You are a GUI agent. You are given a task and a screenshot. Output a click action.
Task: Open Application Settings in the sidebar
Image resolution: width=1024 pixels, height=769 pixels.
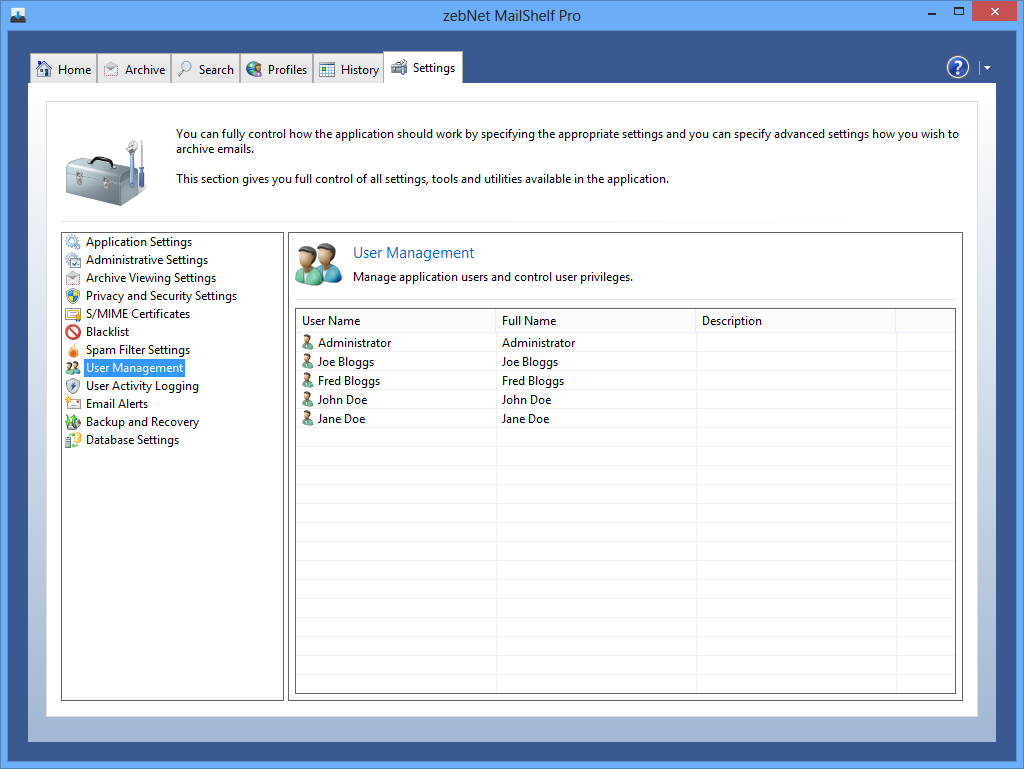click(x=138, y=242)
